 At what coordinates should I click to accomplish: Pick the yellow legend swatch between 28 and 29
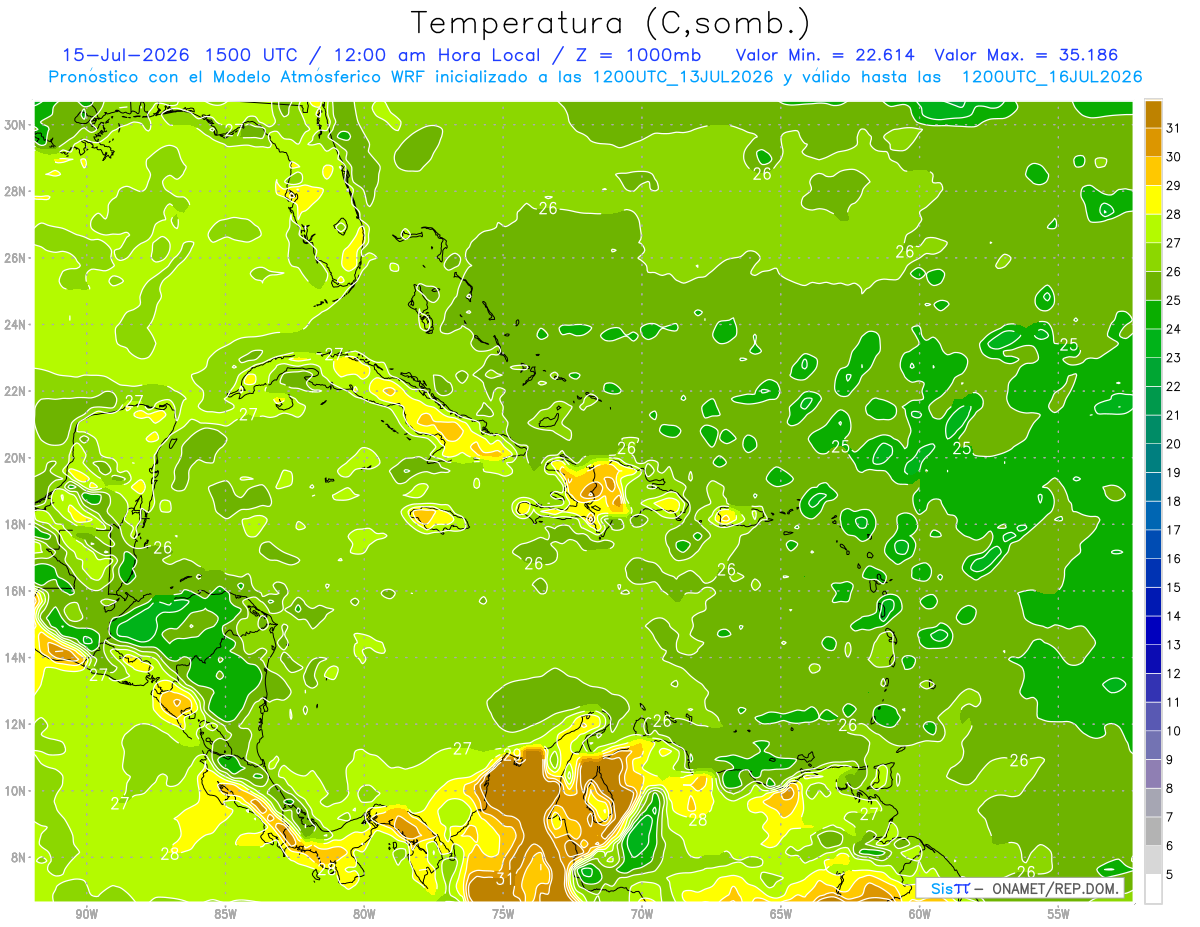pos(1153,200)
